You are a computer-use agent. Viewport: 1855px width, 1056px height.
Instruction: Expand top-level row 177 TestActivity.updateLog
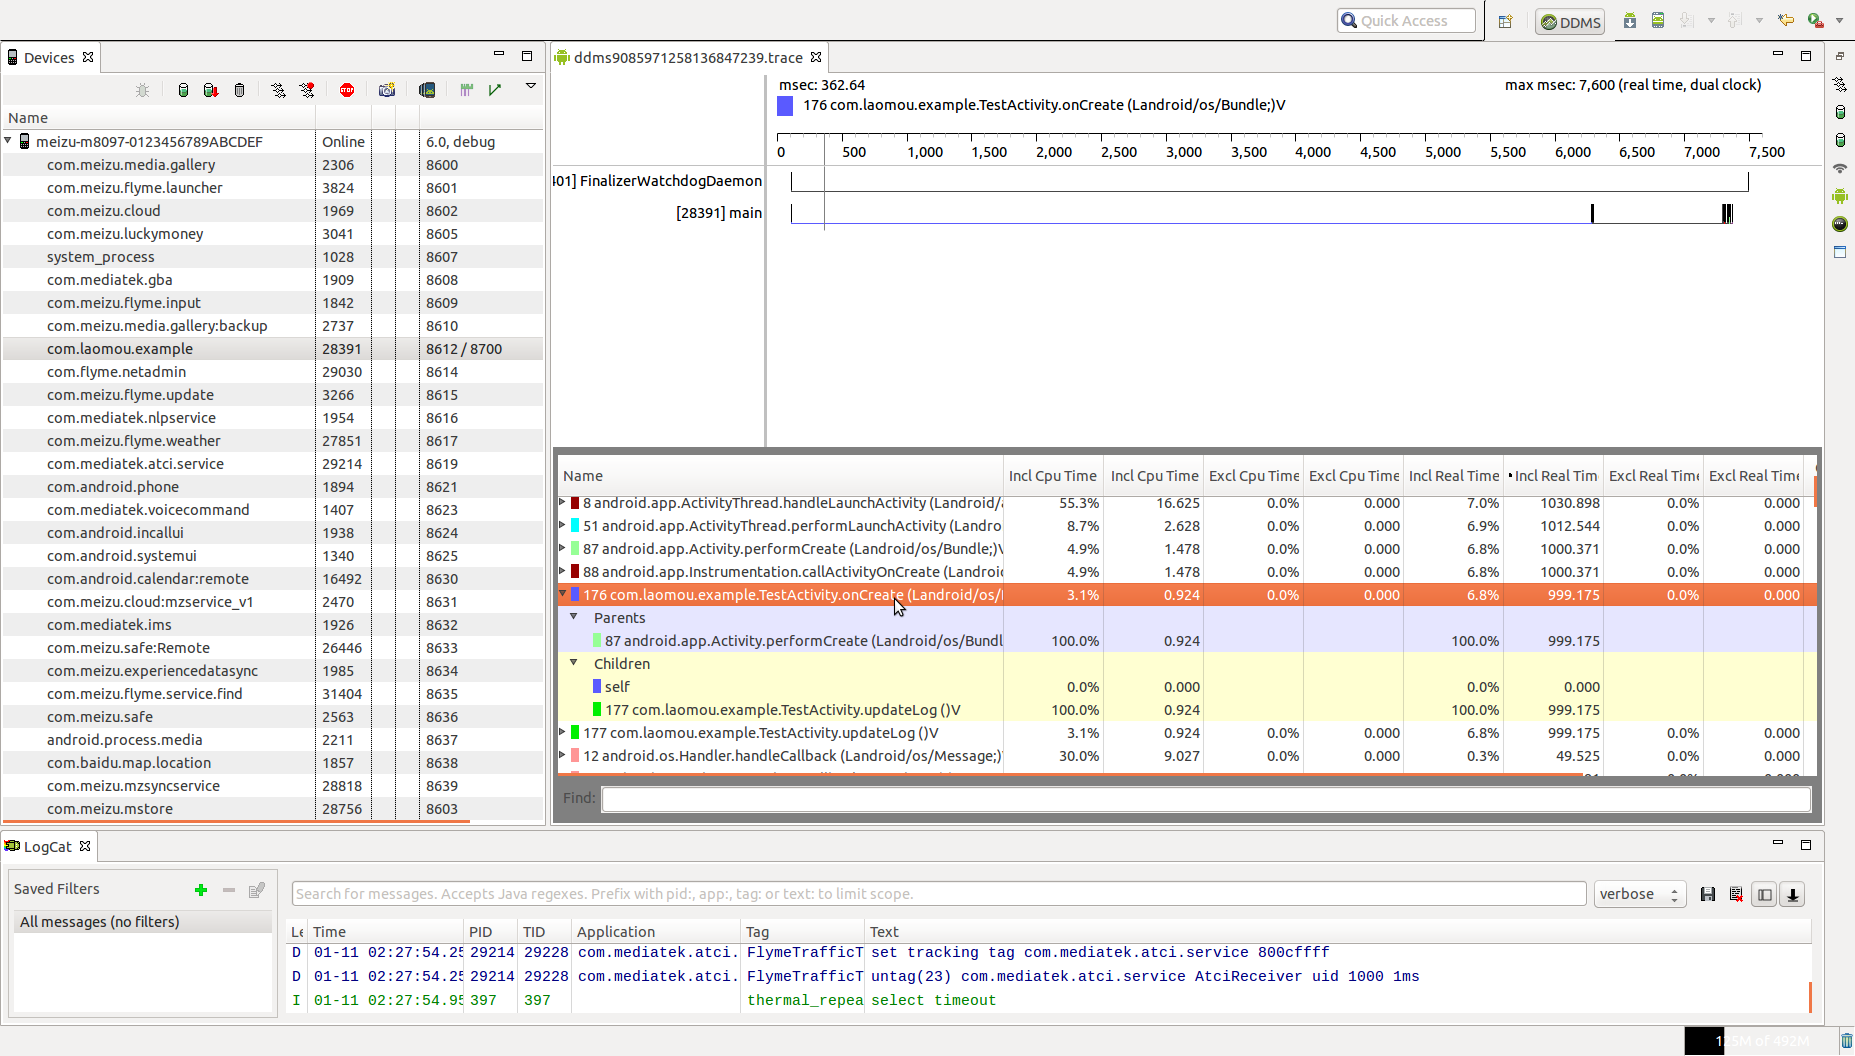click(562, 732)
